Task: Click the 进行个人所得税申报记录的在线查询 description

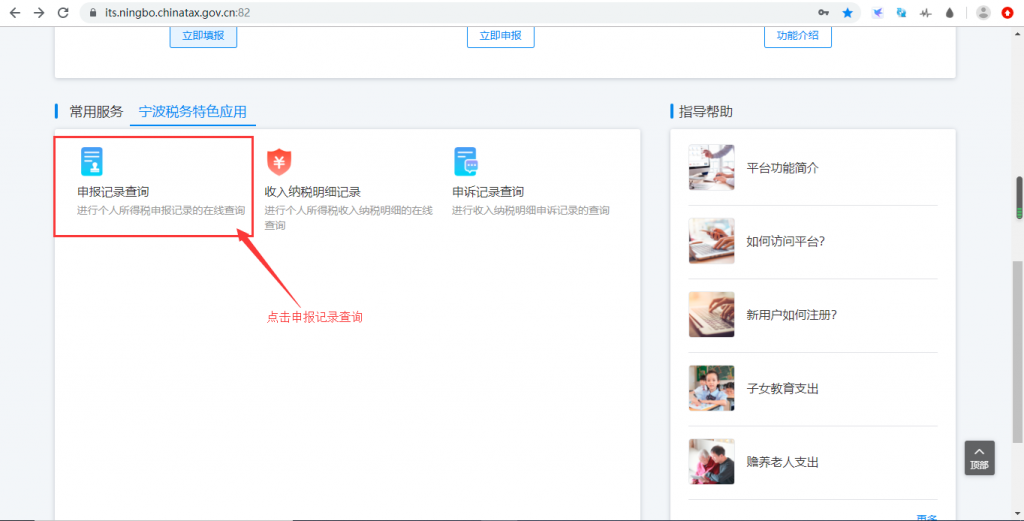Action: click(x=161, y=211)
